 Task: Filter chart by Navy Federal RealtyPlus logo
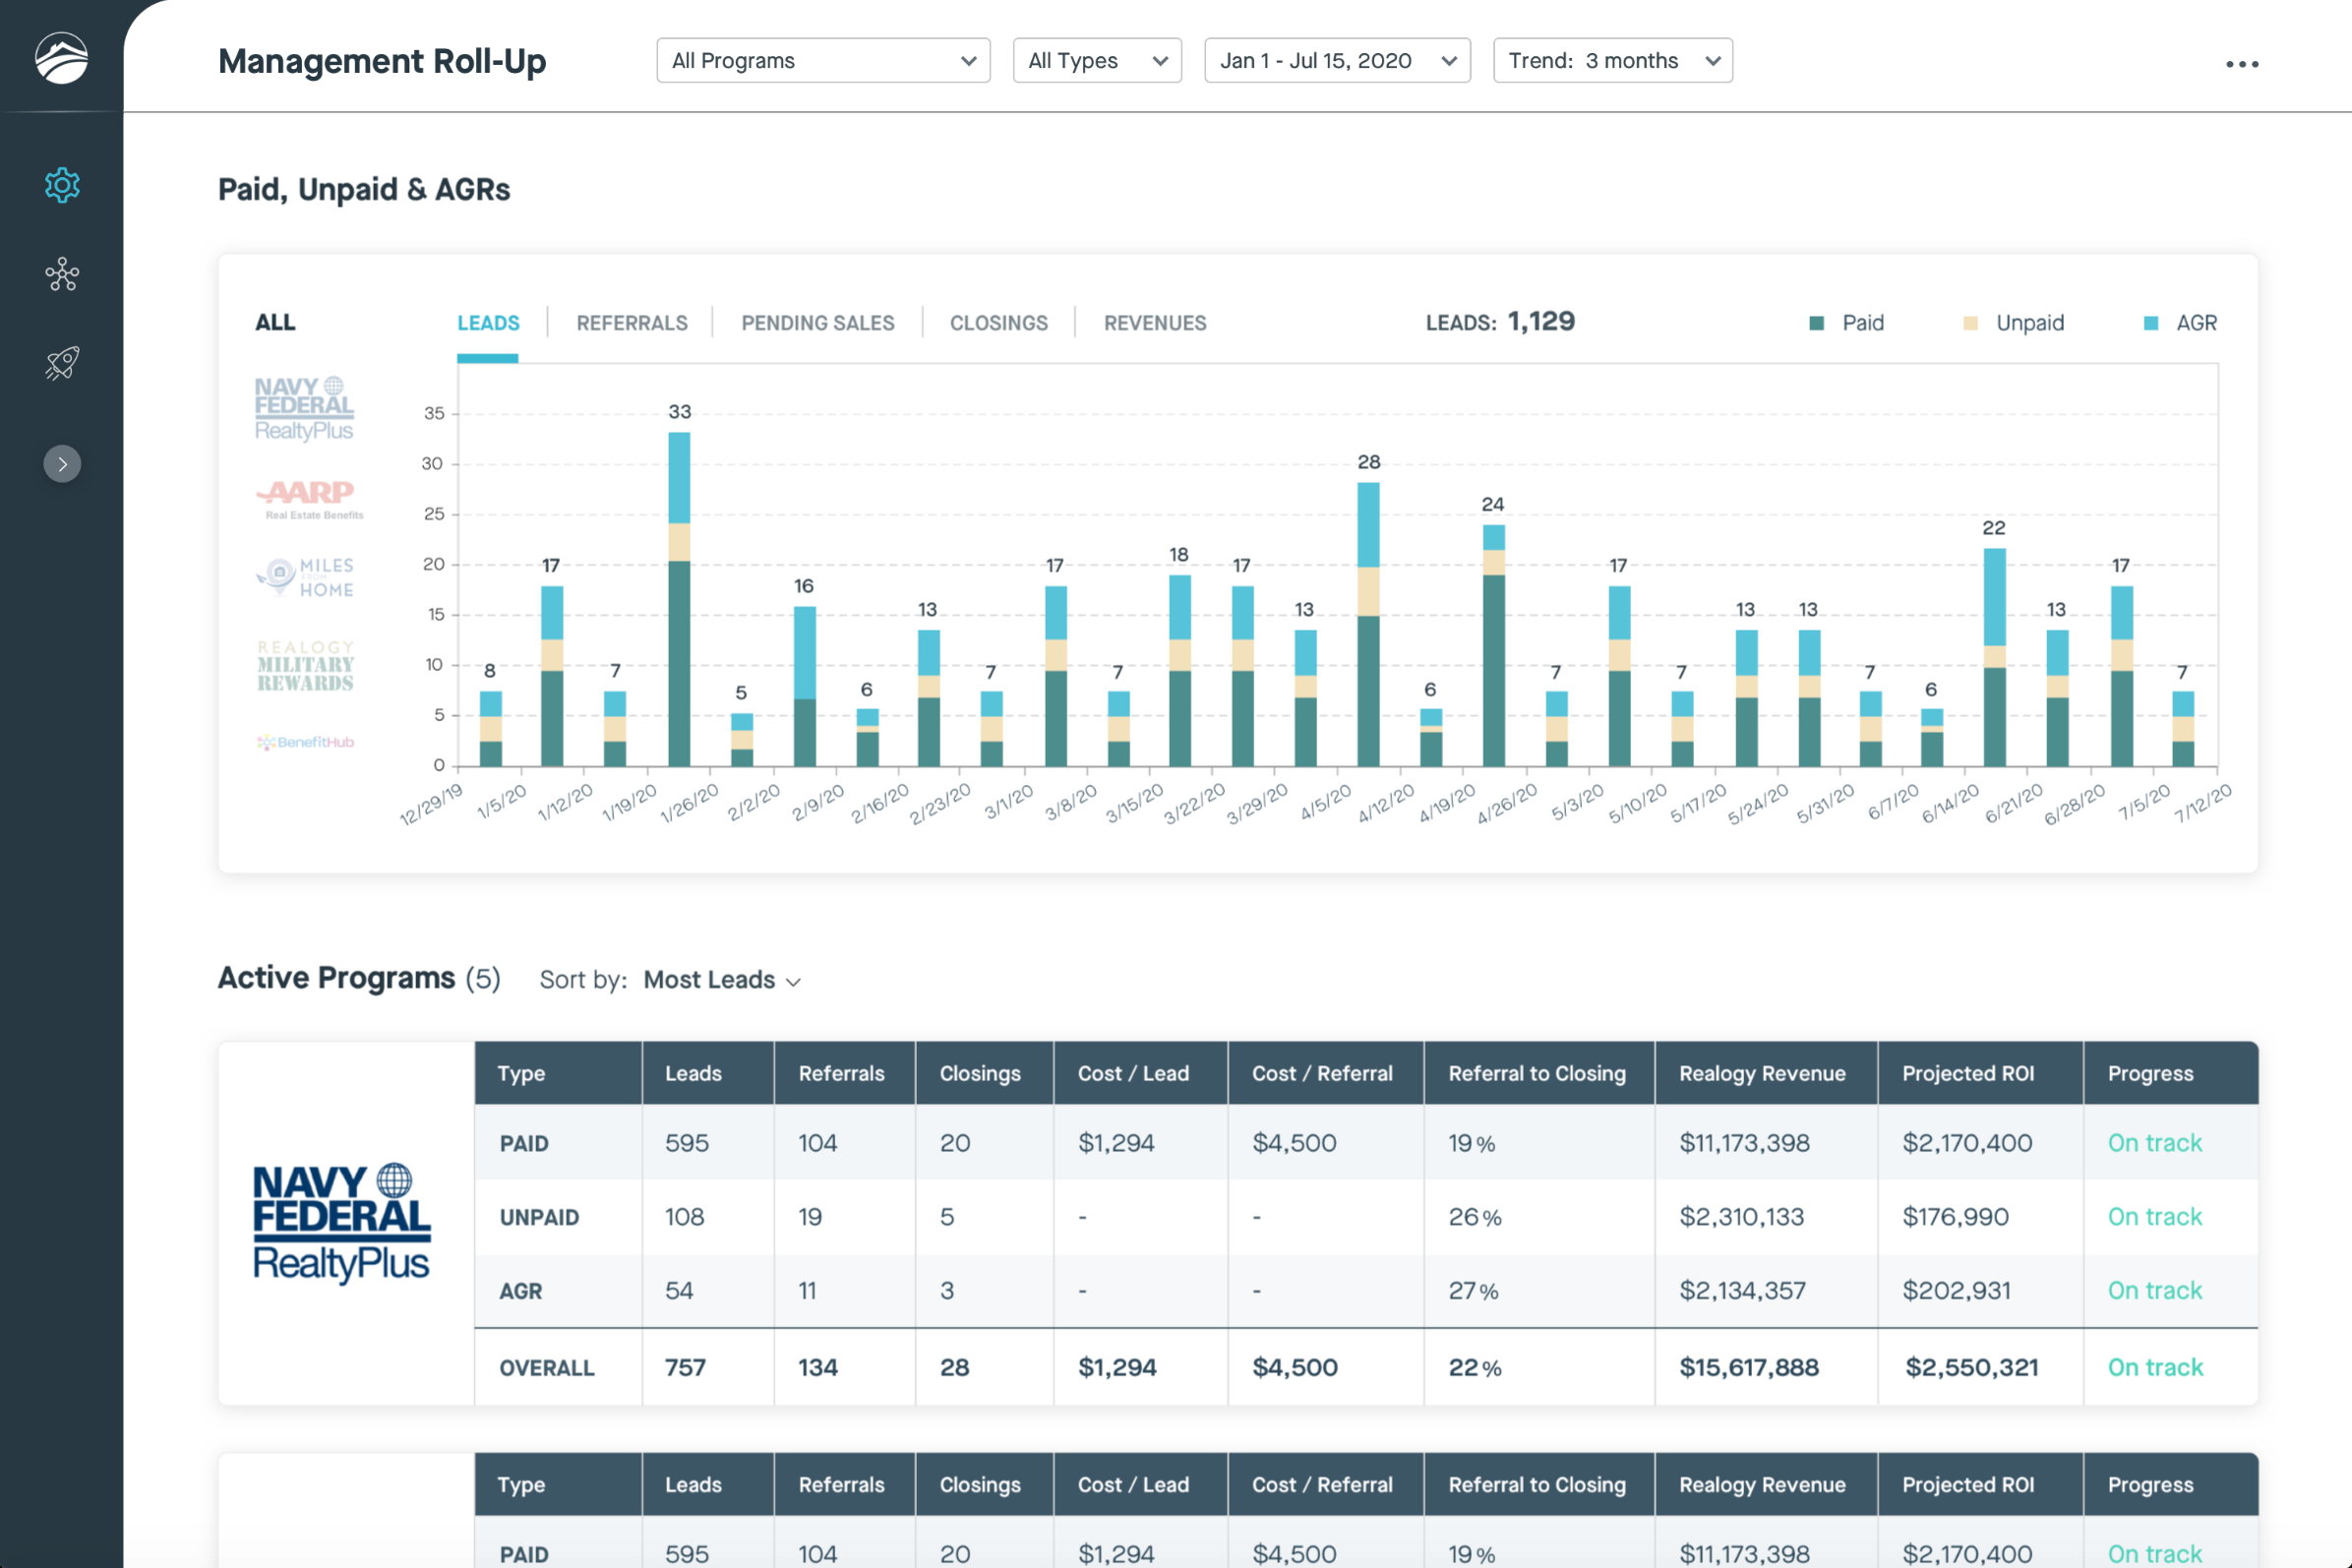[304, 409]
